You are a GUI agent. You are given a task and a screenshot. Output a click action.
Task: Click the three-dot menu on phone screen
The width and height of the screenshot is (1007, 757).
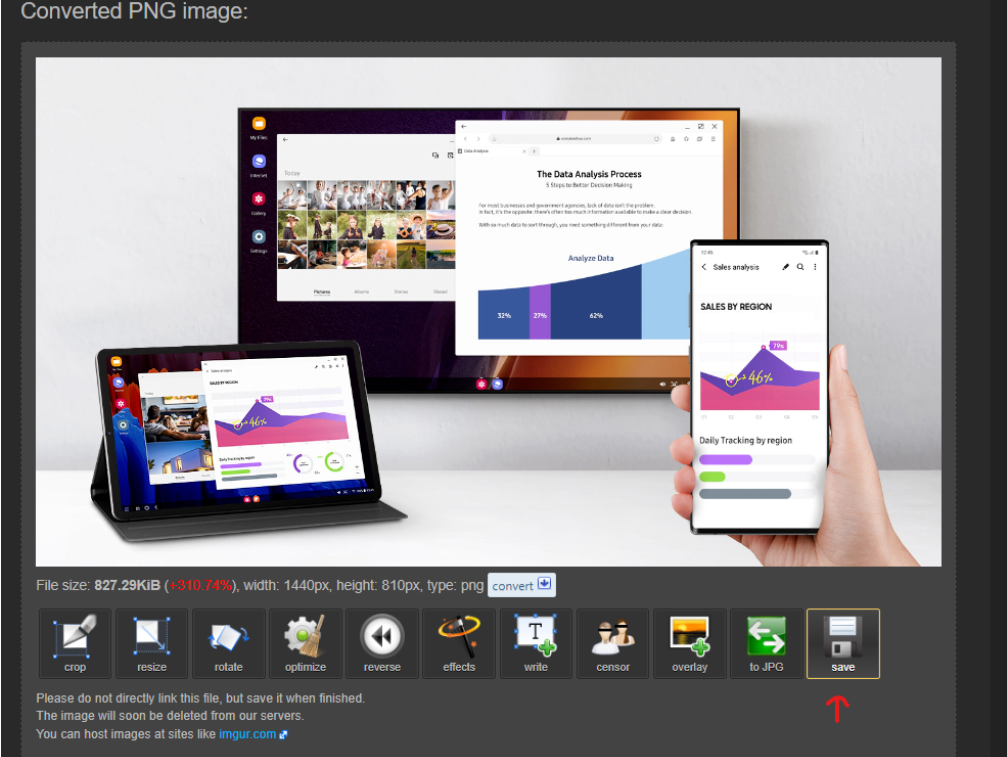[815, 267]
